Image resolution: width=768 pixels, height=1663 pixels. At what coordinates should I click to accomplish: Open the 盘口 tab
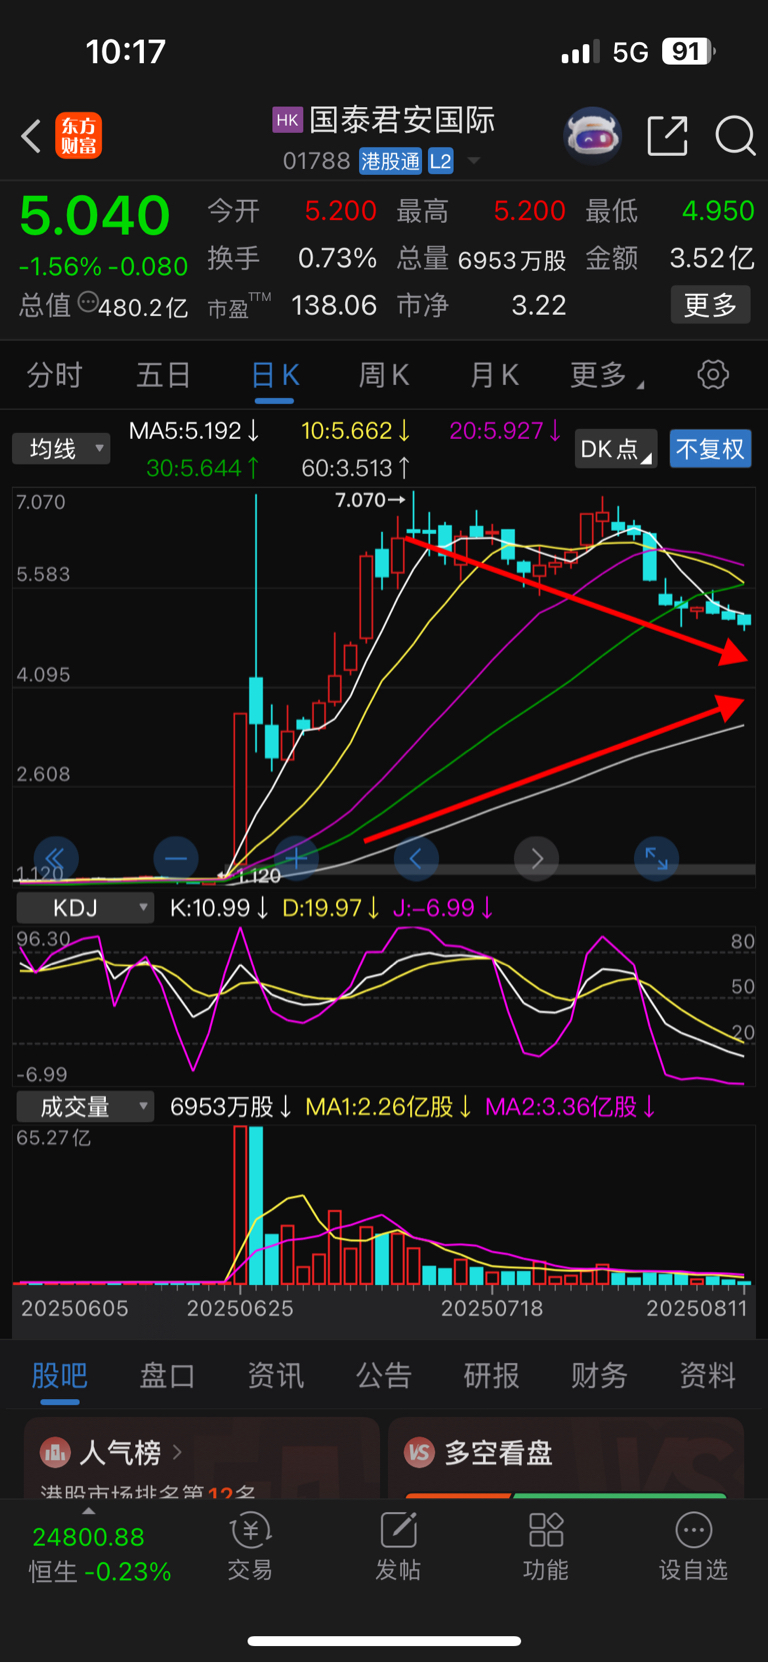click(167, 1376)
